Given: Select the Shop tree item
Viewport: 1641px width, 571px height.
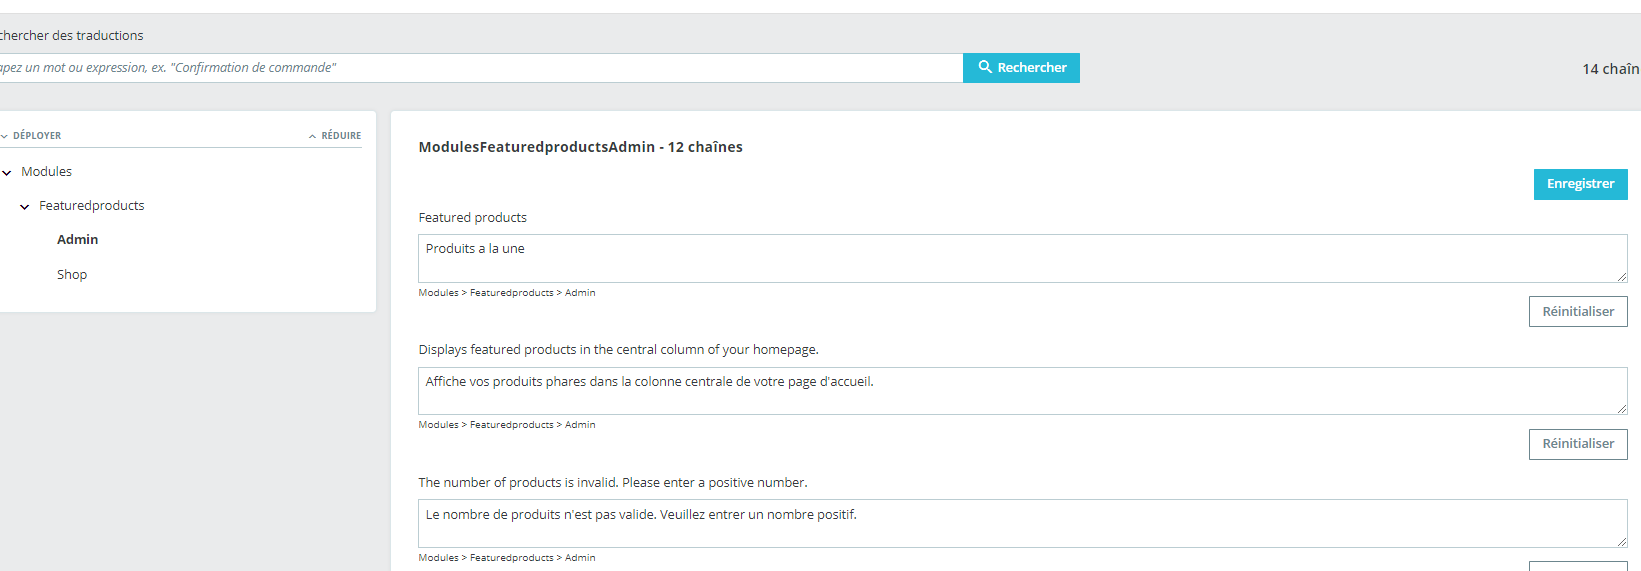Looking at the screenshot, I should 72,274.
